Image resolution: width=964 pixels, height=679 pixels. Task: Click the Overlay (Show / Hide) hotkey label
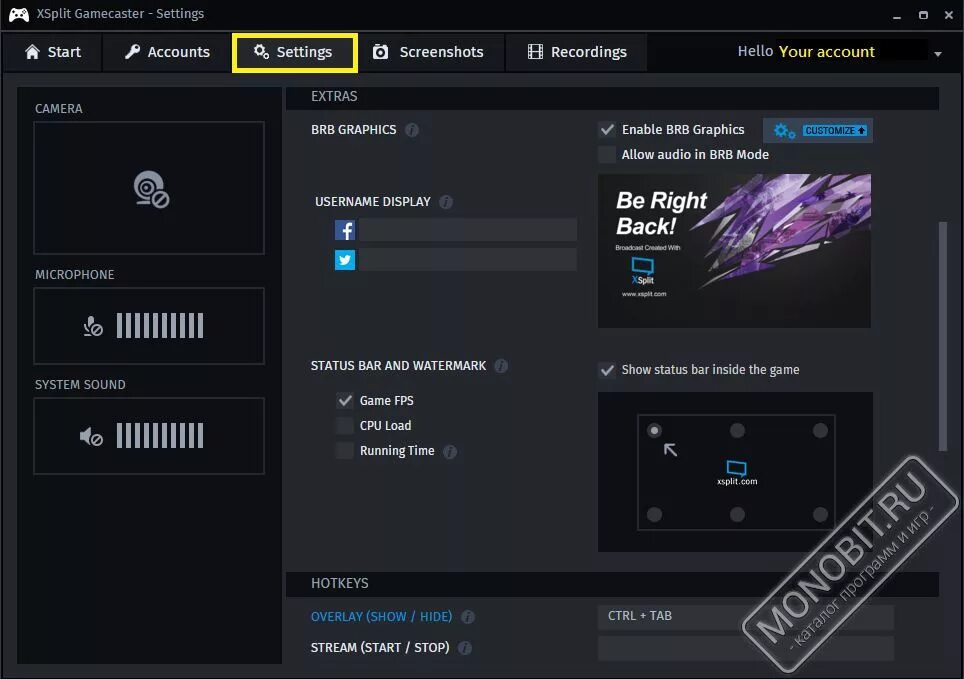pos(381,617)
